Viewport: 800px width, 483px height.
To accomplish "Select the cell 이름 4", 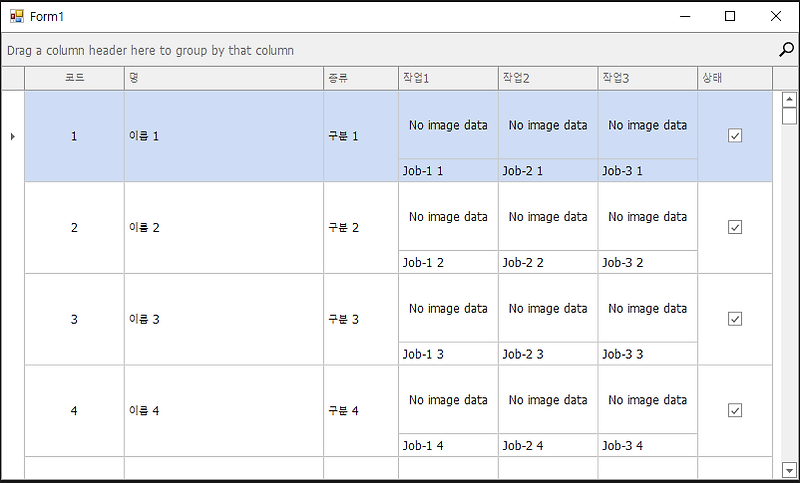I will (x=224, y=411).
